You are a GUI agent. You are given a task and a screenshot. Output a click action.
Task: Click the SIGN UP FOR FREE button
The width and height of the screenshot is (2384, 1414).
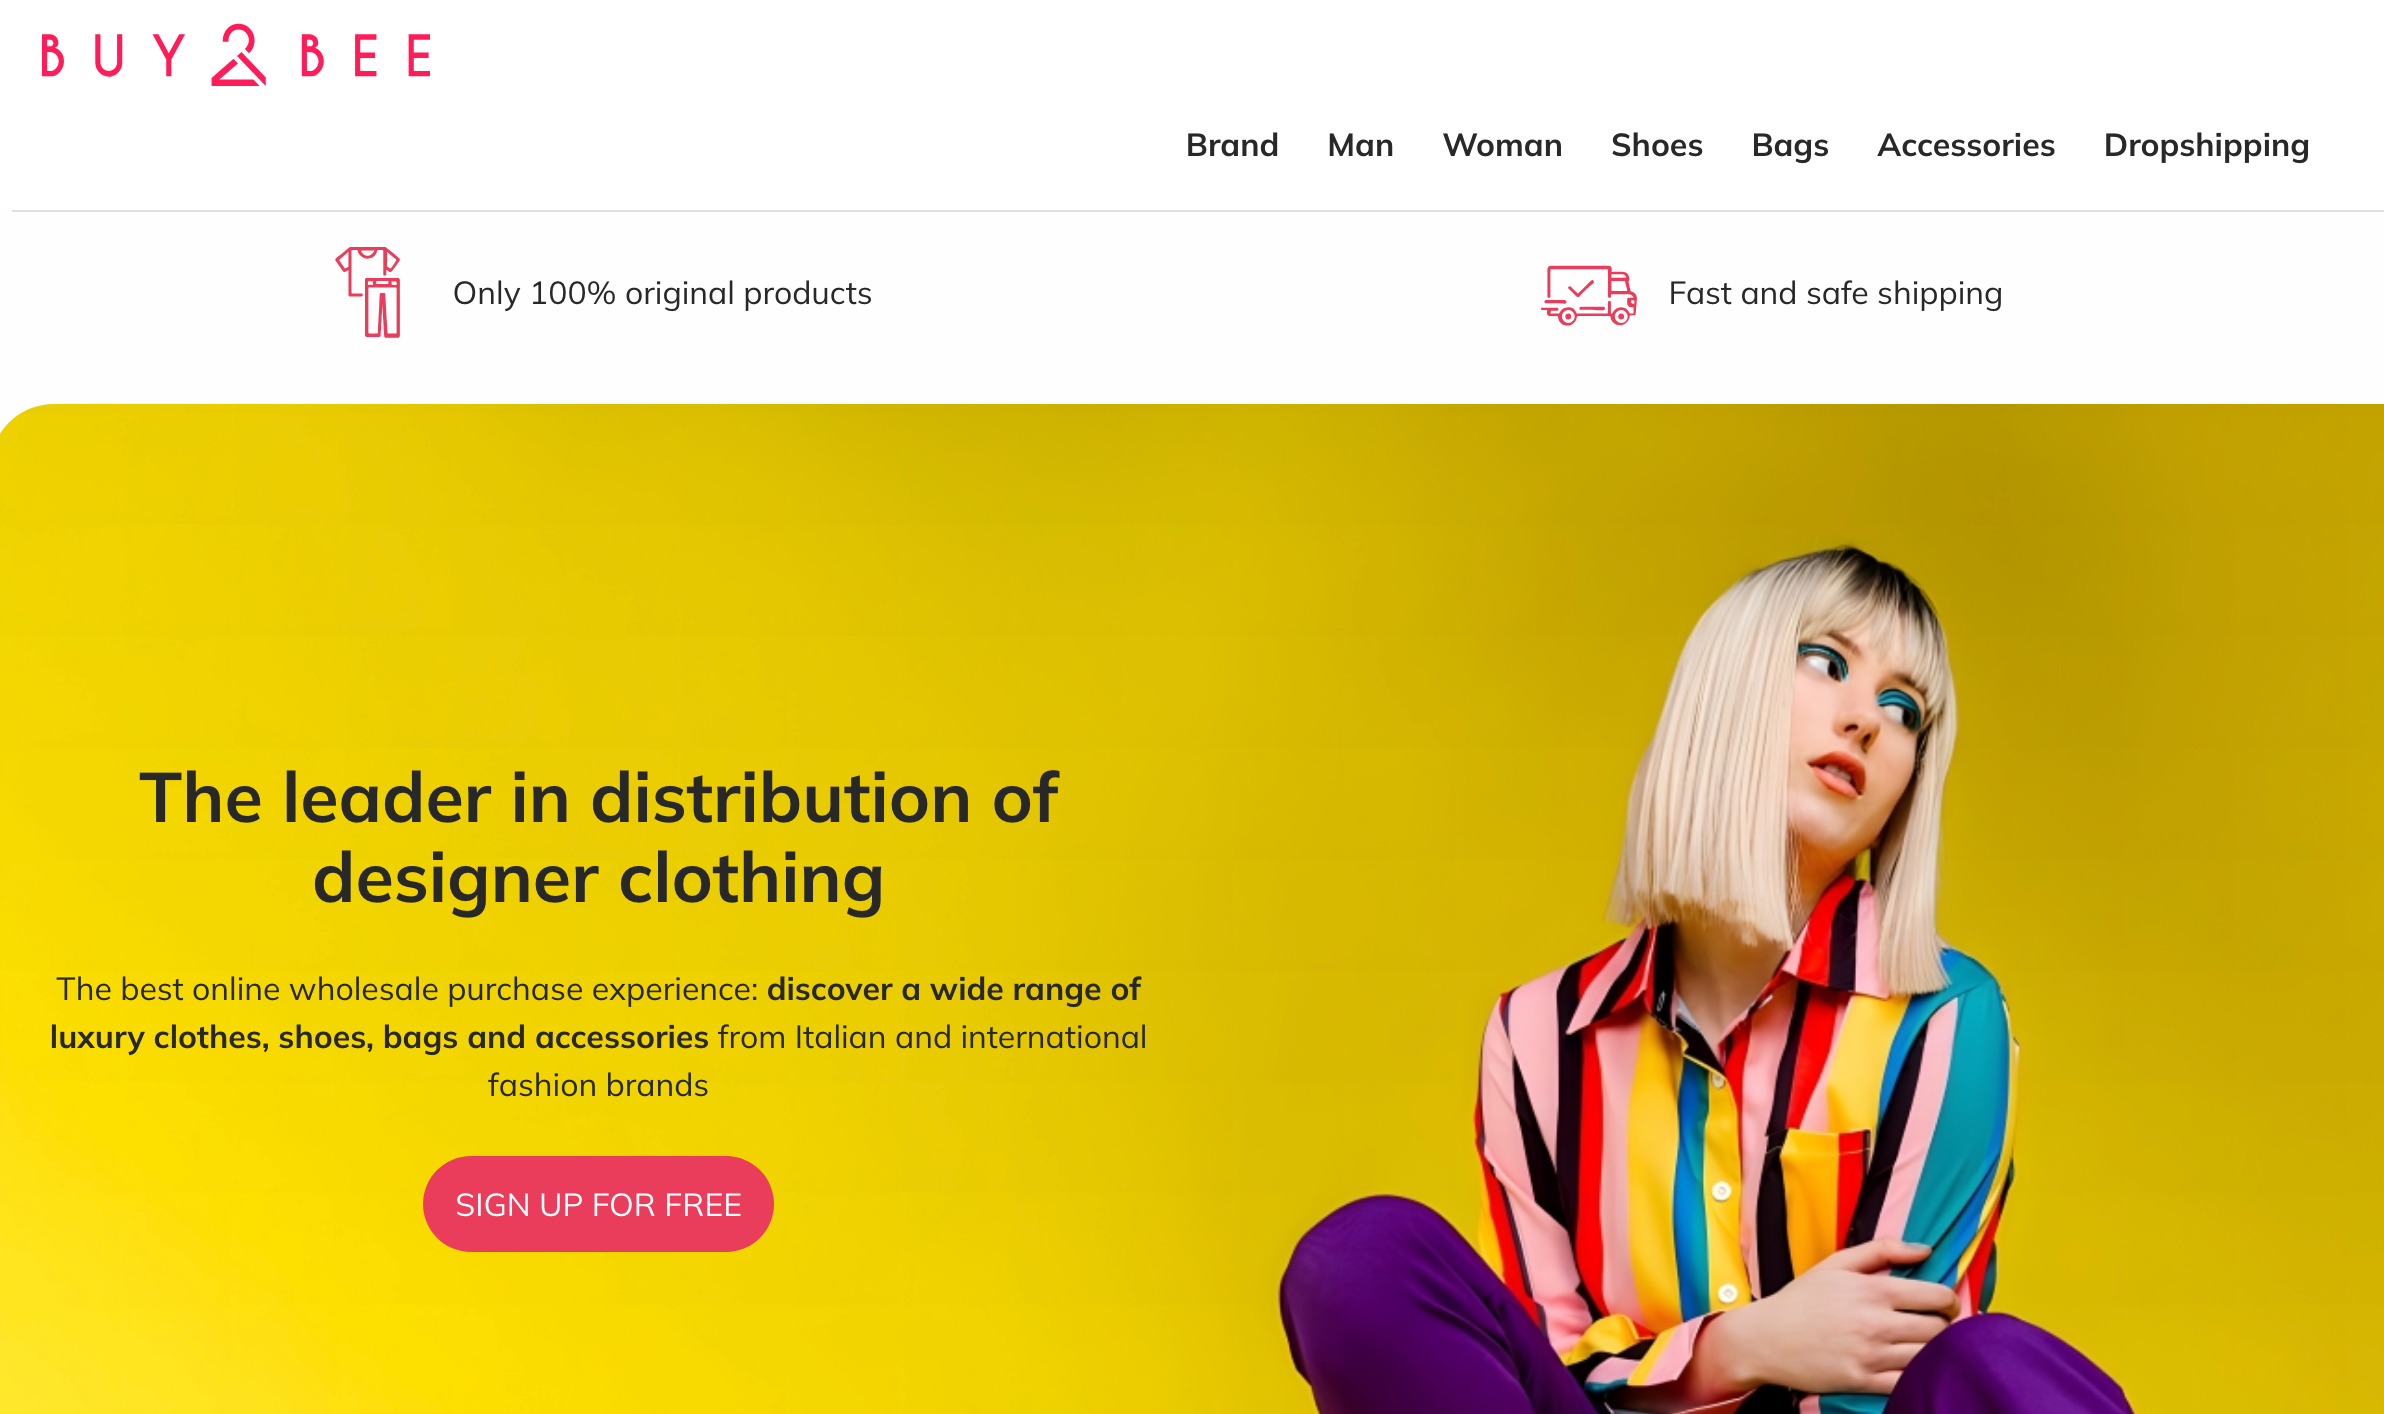(598, 1204)
